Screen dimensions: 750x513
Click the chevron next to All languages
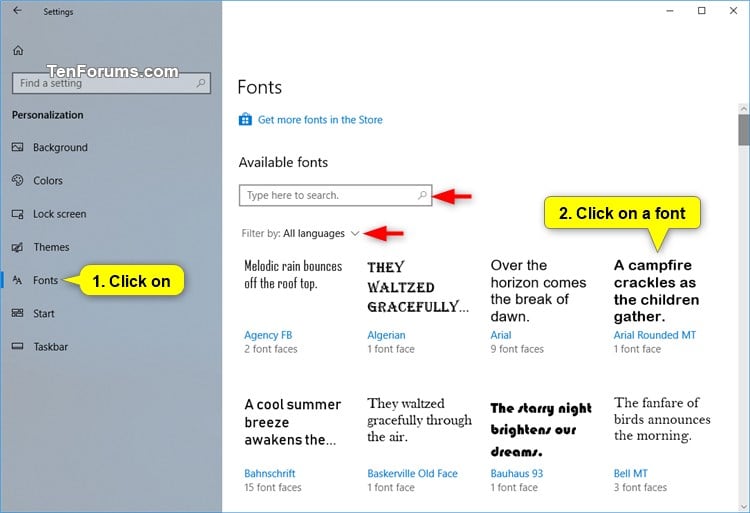[355, 233]
